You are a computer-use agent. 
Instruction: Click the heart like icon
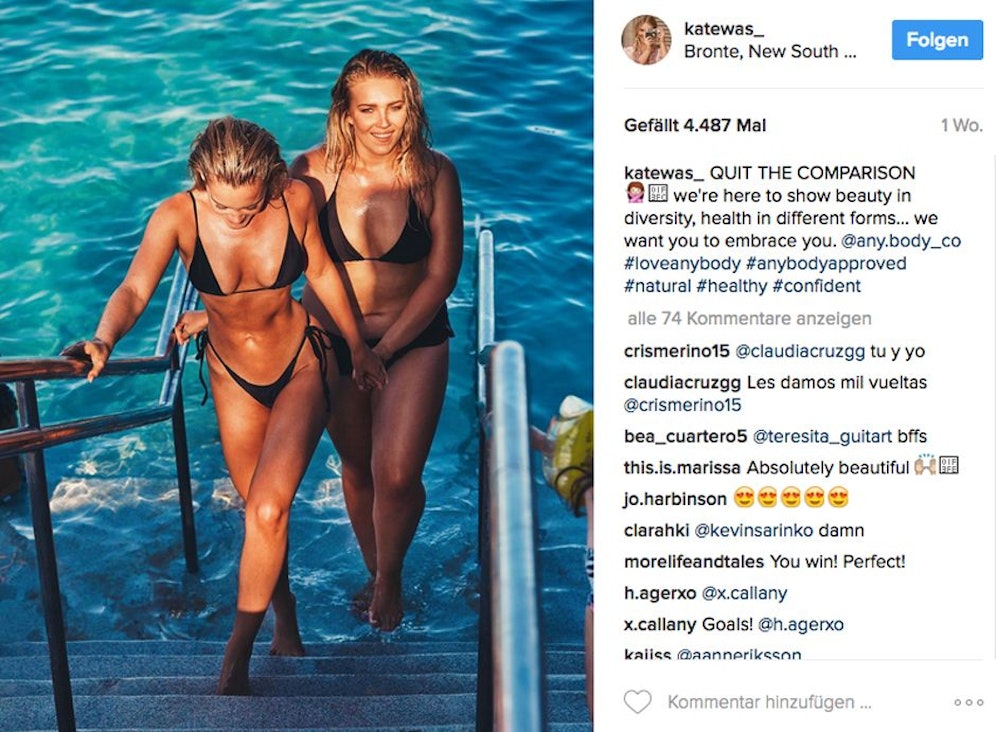pos(637,702)
